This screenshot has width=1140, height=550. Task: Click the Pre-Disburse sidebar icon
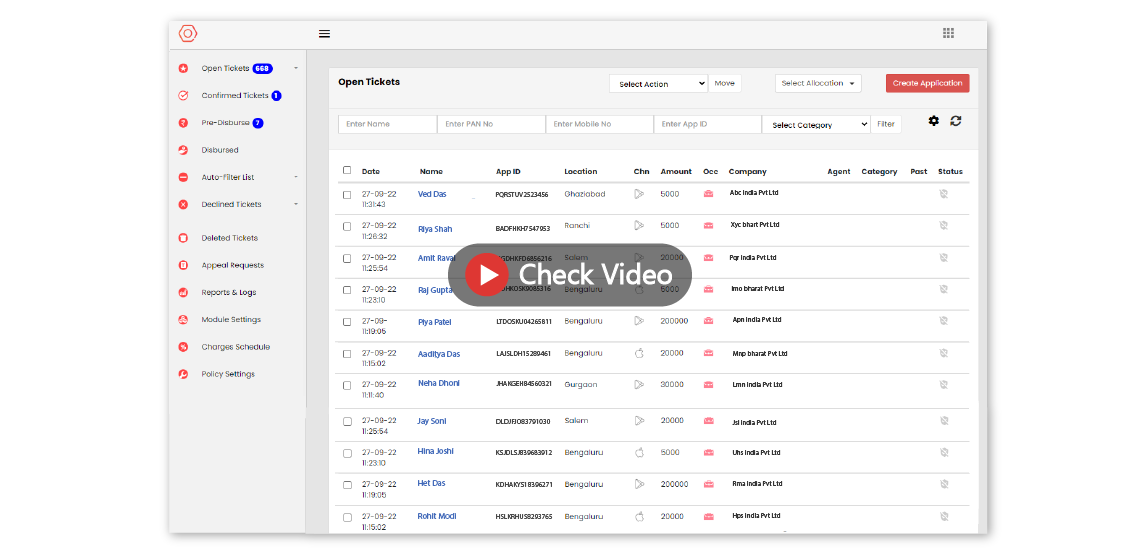tap(183, 123)
